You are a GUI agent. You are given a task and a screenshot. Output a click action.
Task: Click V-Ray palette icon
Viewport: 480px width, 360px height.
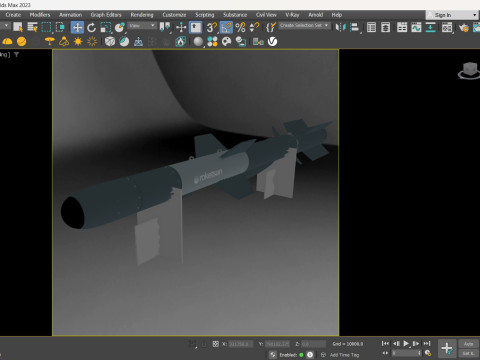pyautogui.click(x=226, y=41)
